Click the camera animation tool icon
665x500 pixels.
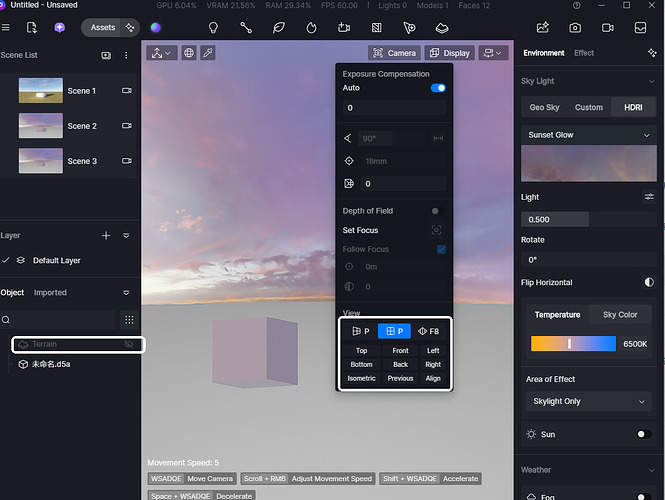344,28
